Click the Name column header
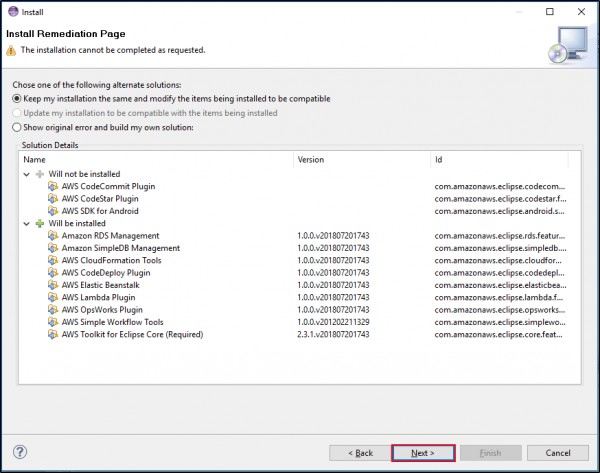 click(x=156, y=160)
